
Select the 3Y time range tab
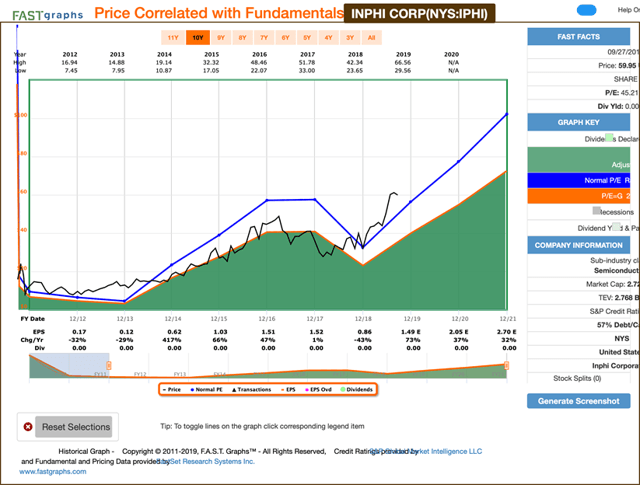pyautogui.click(x=350, y=38)
